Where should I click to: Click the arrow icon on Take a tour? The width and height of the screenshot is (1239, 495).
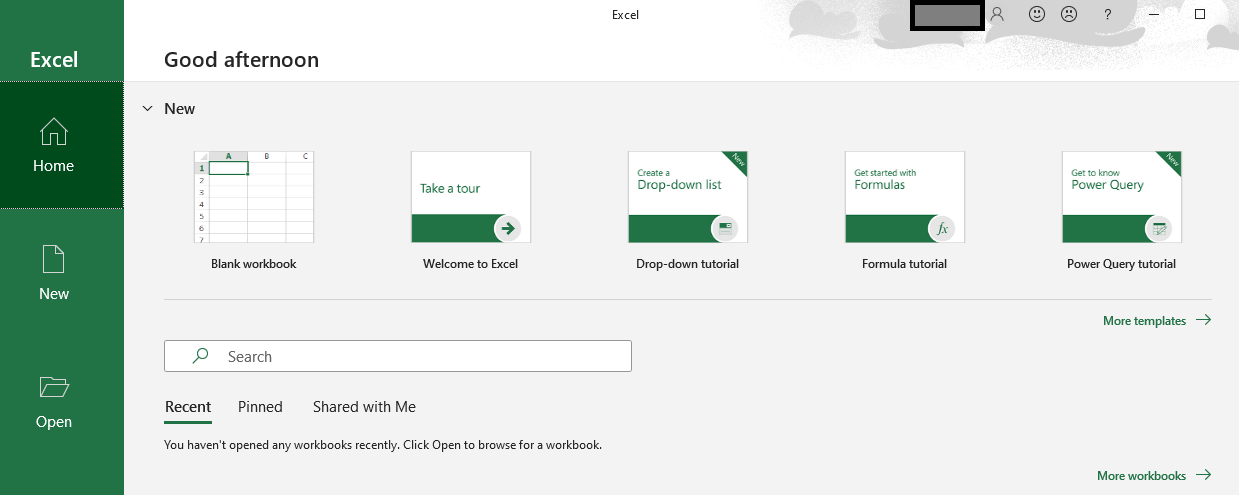(x=508, y=228)
